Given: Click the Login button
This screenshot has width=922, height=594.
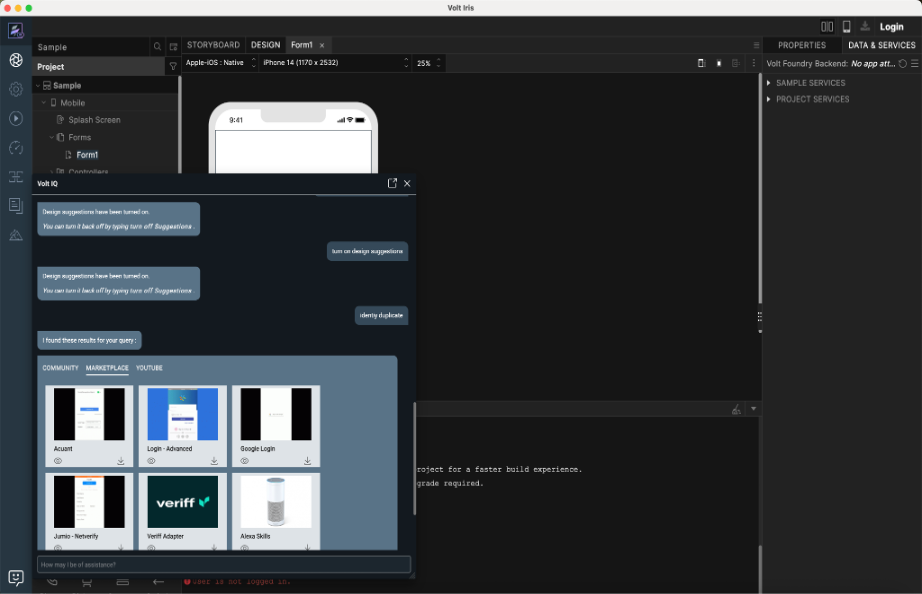Looking at the screenshot, I should click(x=891, y=27).
